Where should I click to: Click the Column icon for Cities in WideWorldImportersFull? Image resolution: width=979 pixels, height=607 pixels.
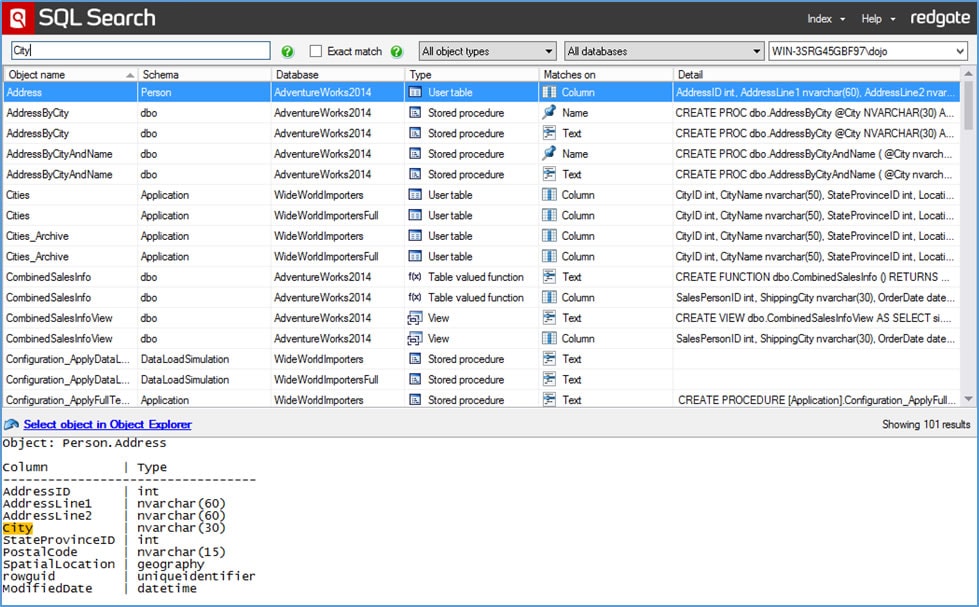(x=549, y=215)
